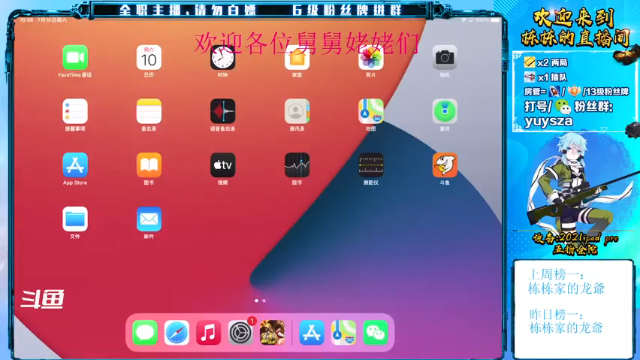The image size is (640, 360).
Task: Open App Store from dock recent apps
Action: [312, 333]
